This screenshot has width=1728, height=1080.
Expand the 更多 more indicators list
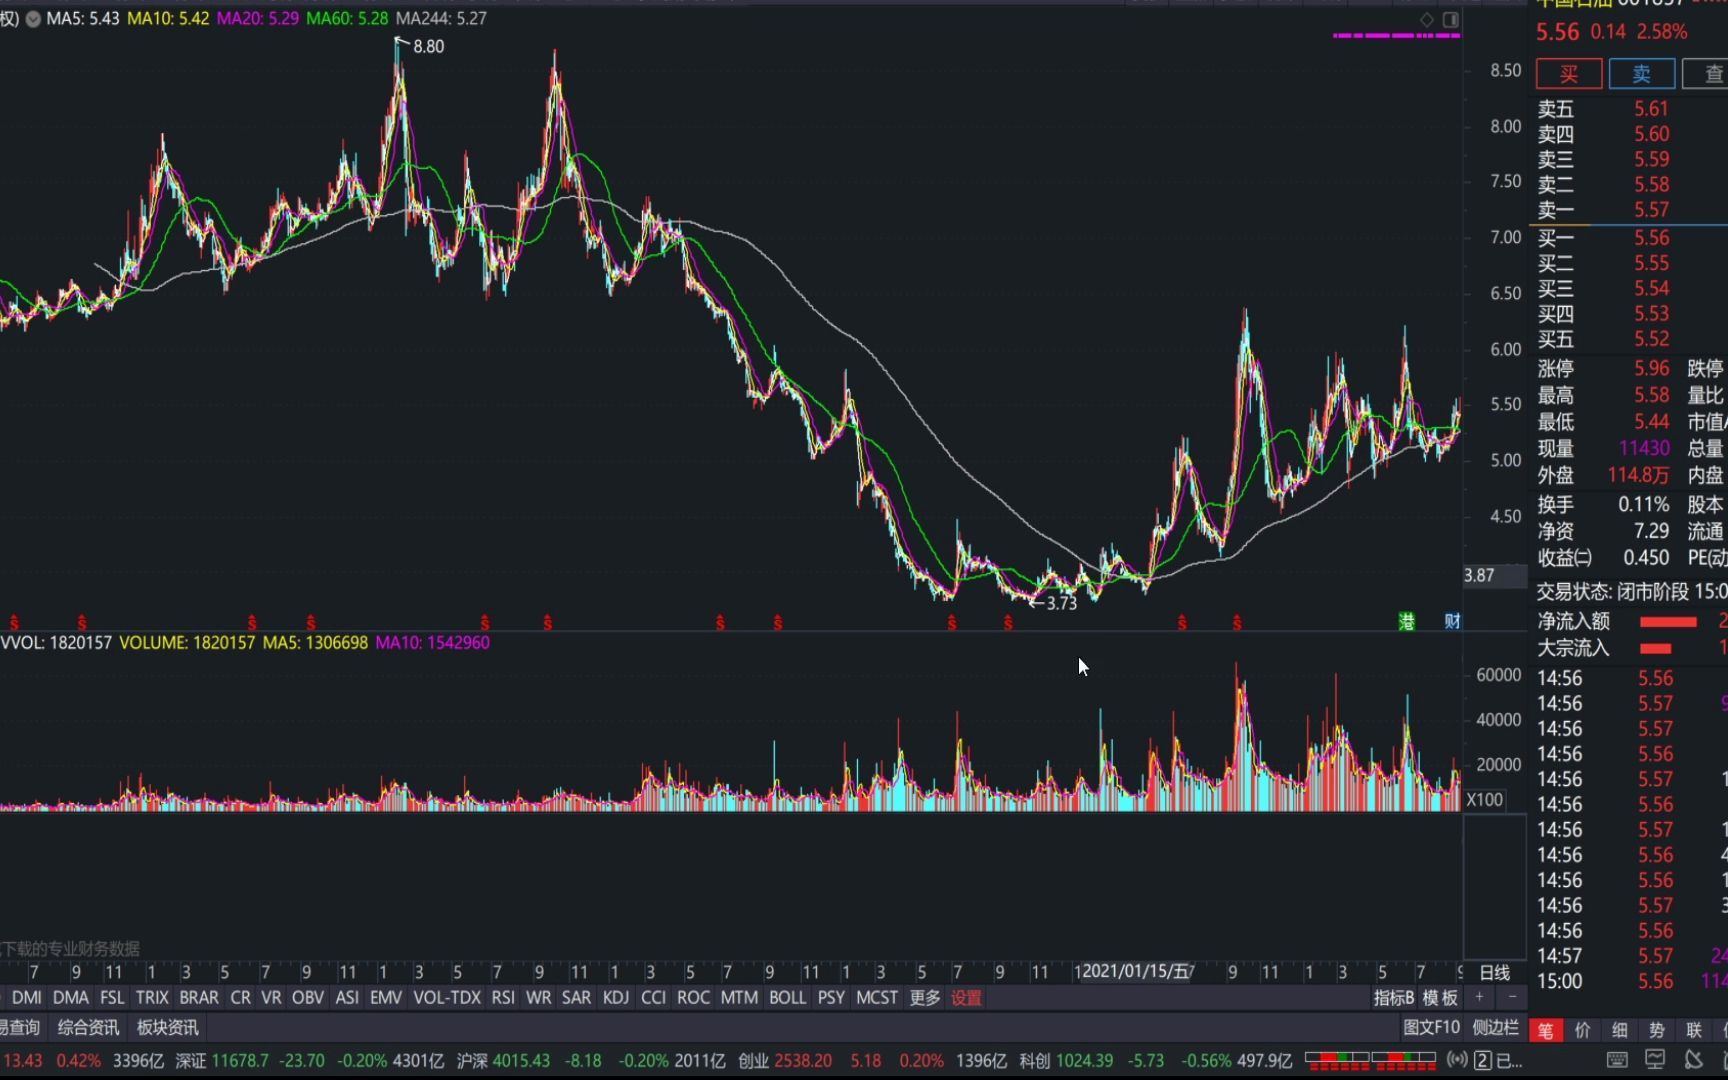tap(925, 998)
